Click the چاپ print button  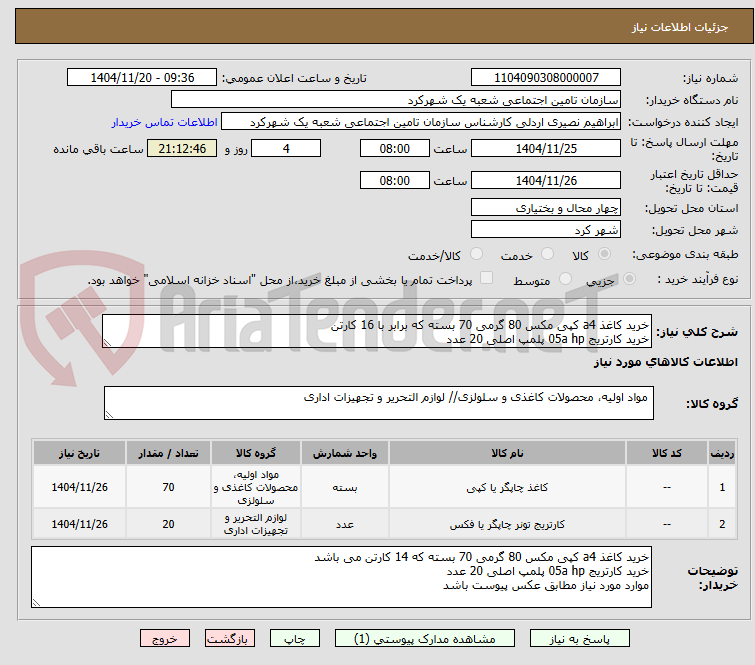tap(295, 639)
